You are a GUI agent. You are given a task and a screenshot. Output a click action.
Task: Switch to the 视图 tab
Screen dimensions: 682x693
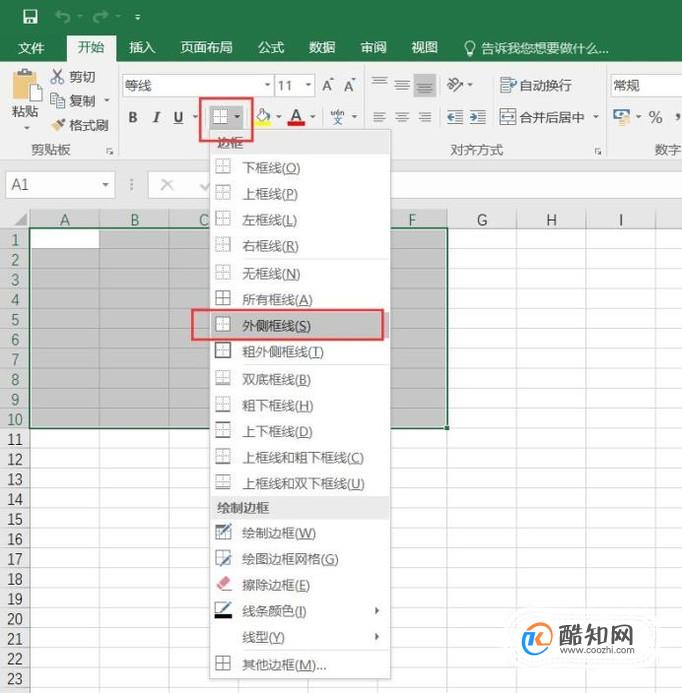click(425, 47)
